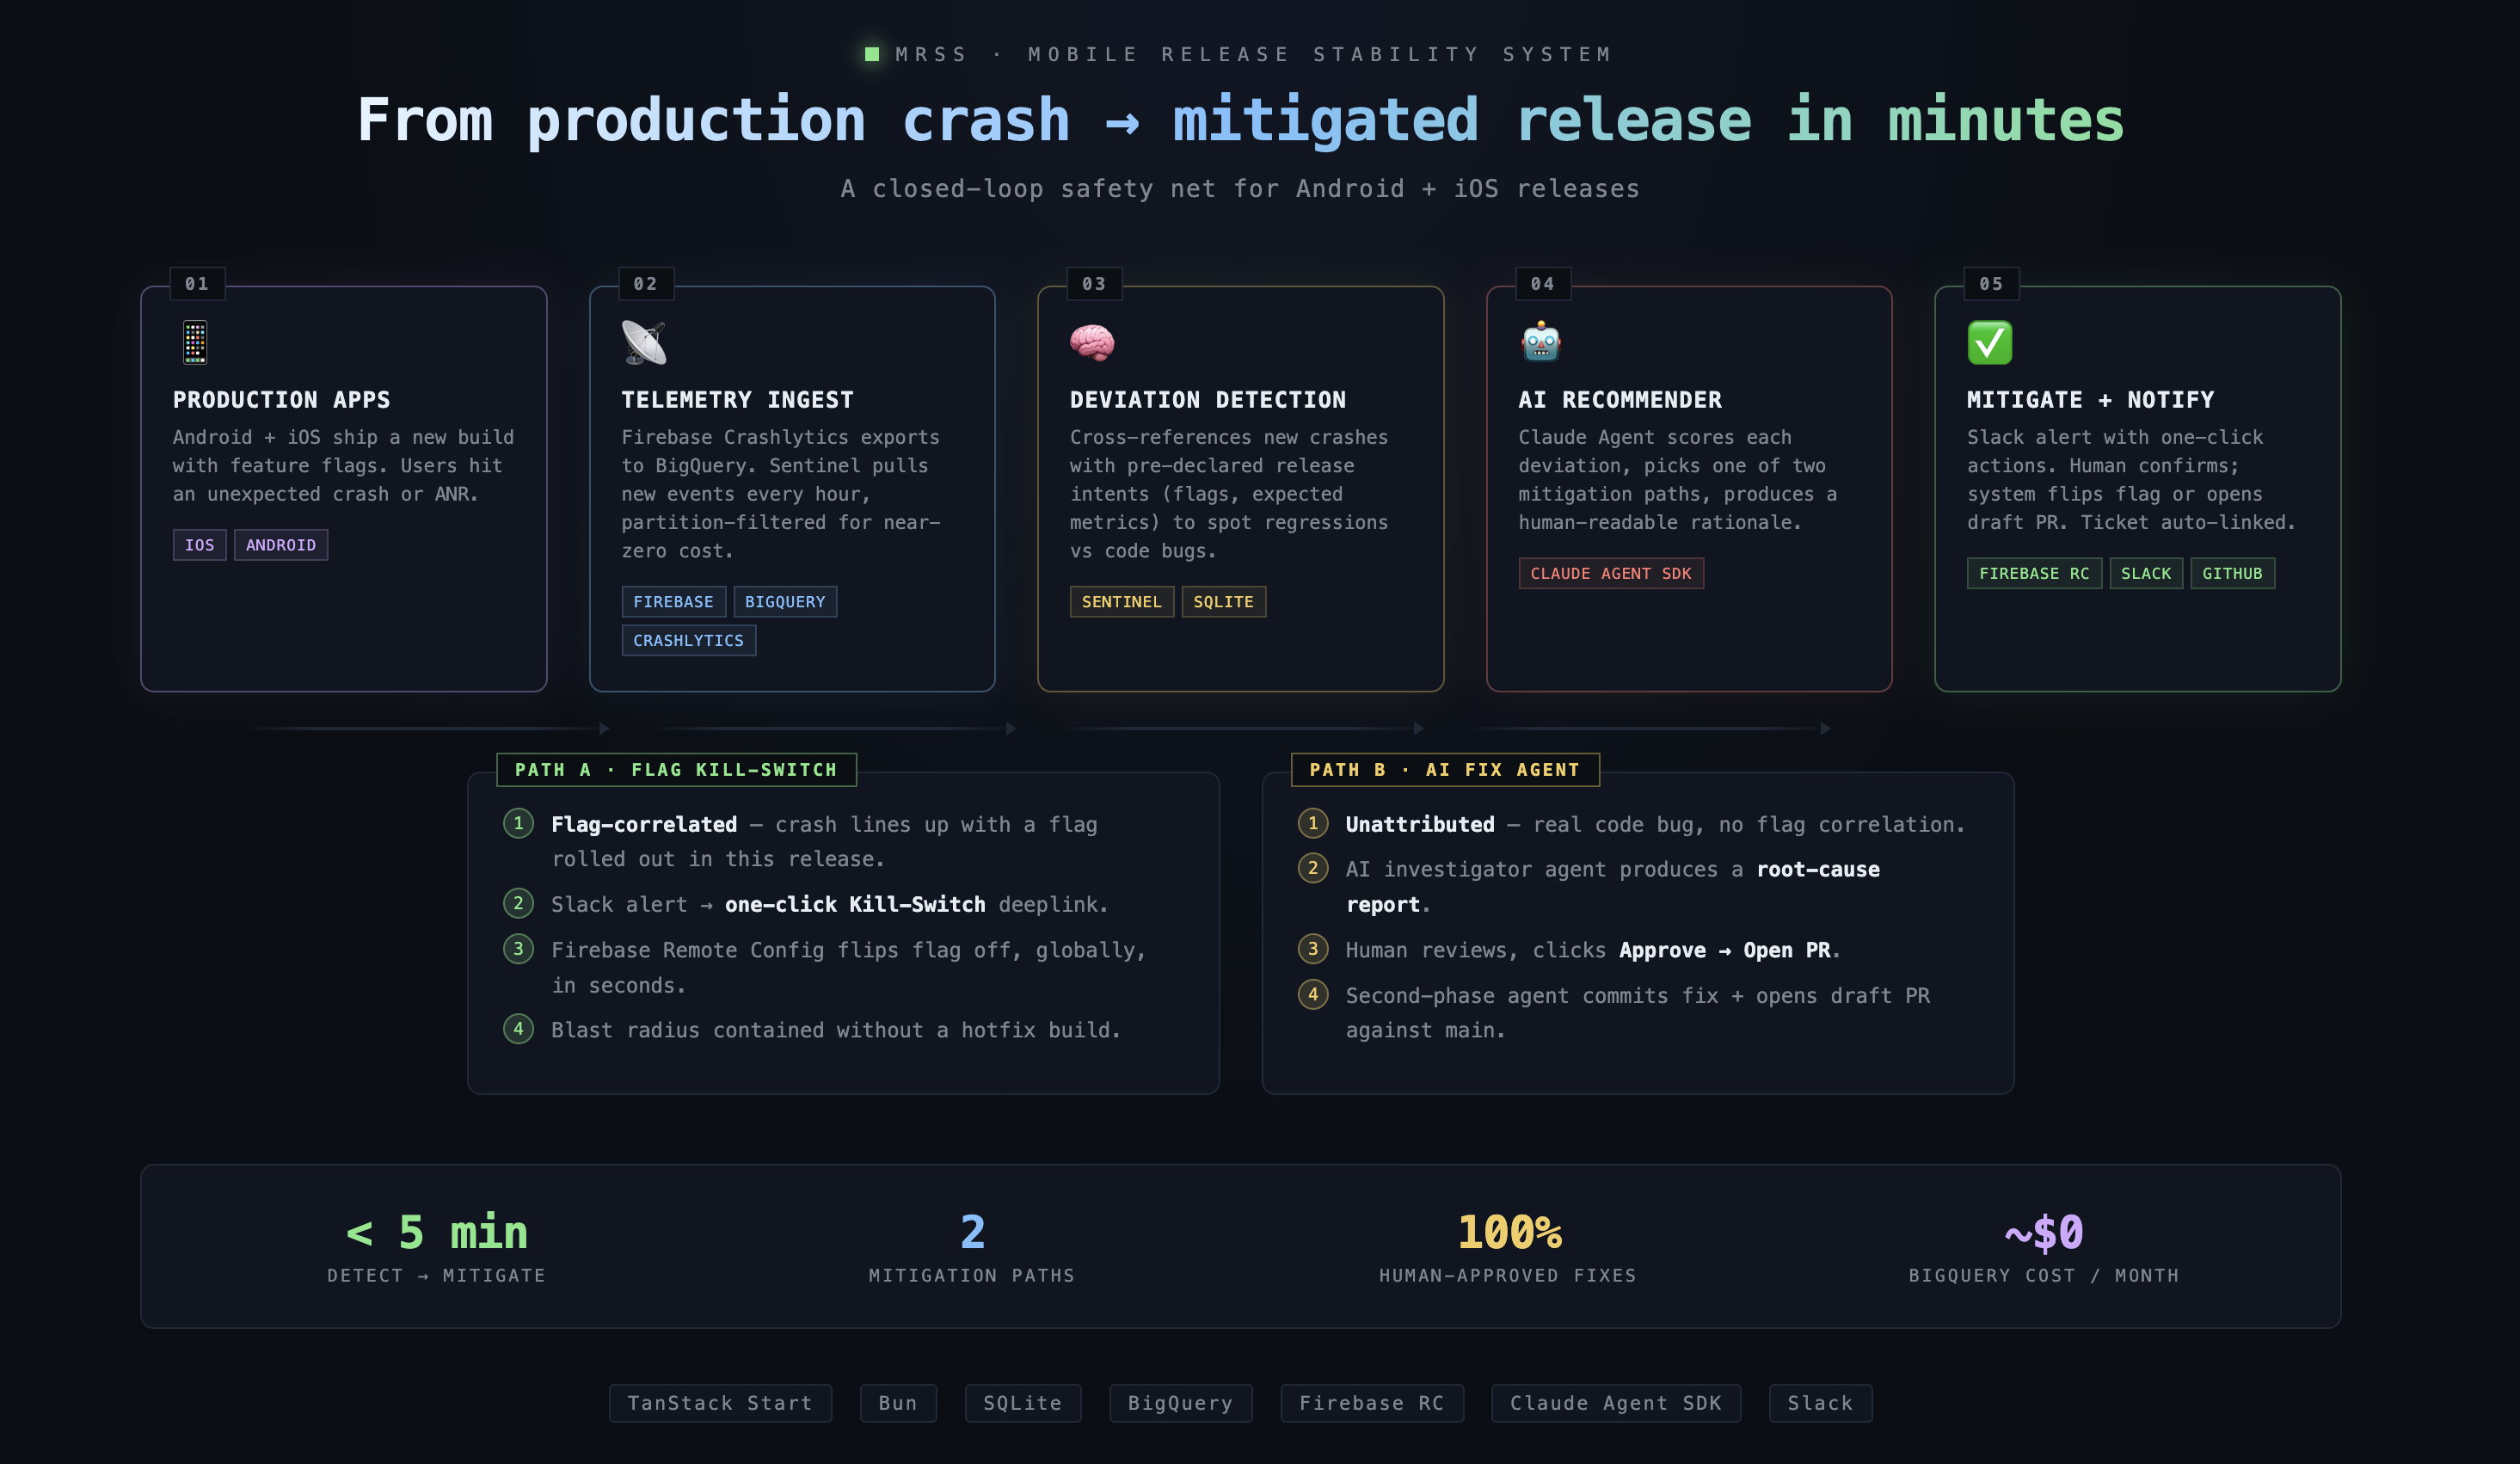Click the mobile phone icon in Production Apps card
Screen dimensions: 2520x1464
195,342
